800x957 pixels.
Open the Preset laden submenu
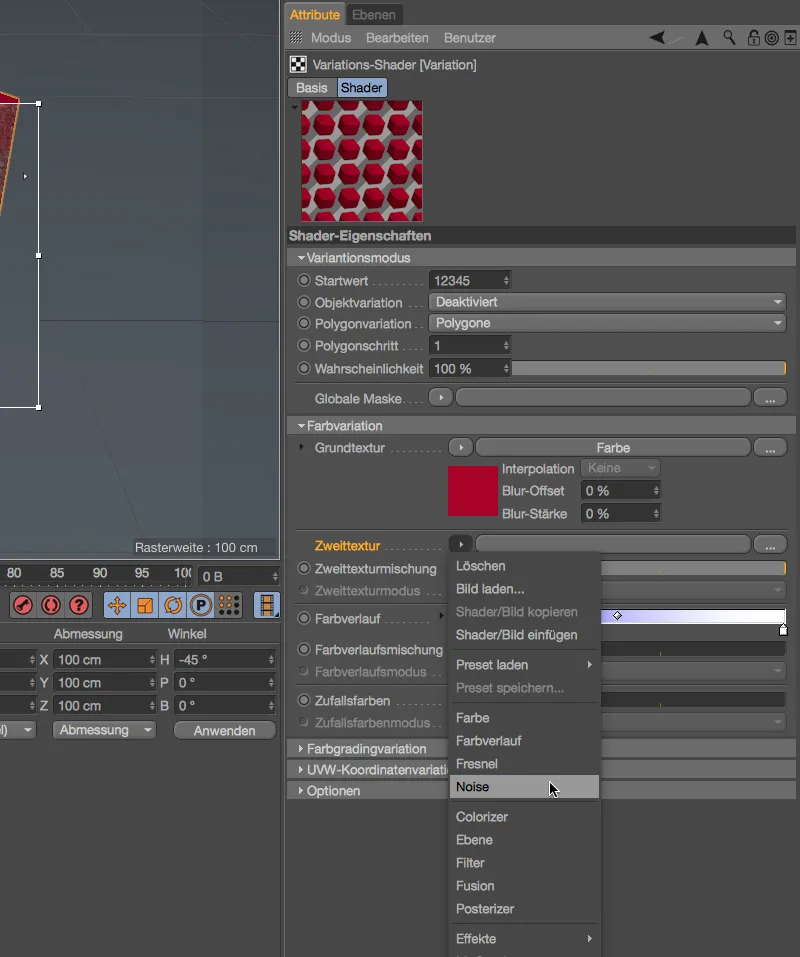(524, 665)
